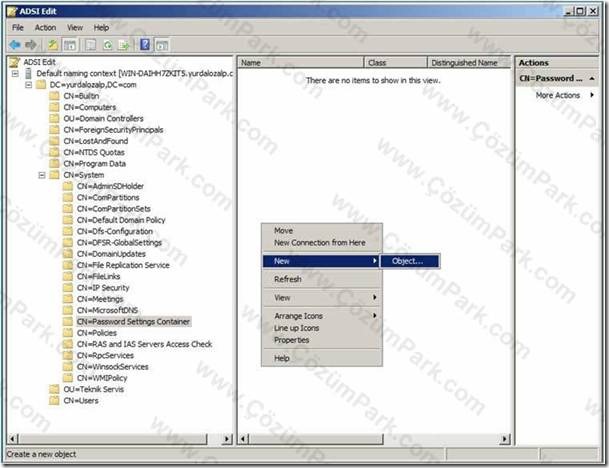Select the CN=Computers tree item
This screenshot has height=468, width=609.
tap(90, 107)
